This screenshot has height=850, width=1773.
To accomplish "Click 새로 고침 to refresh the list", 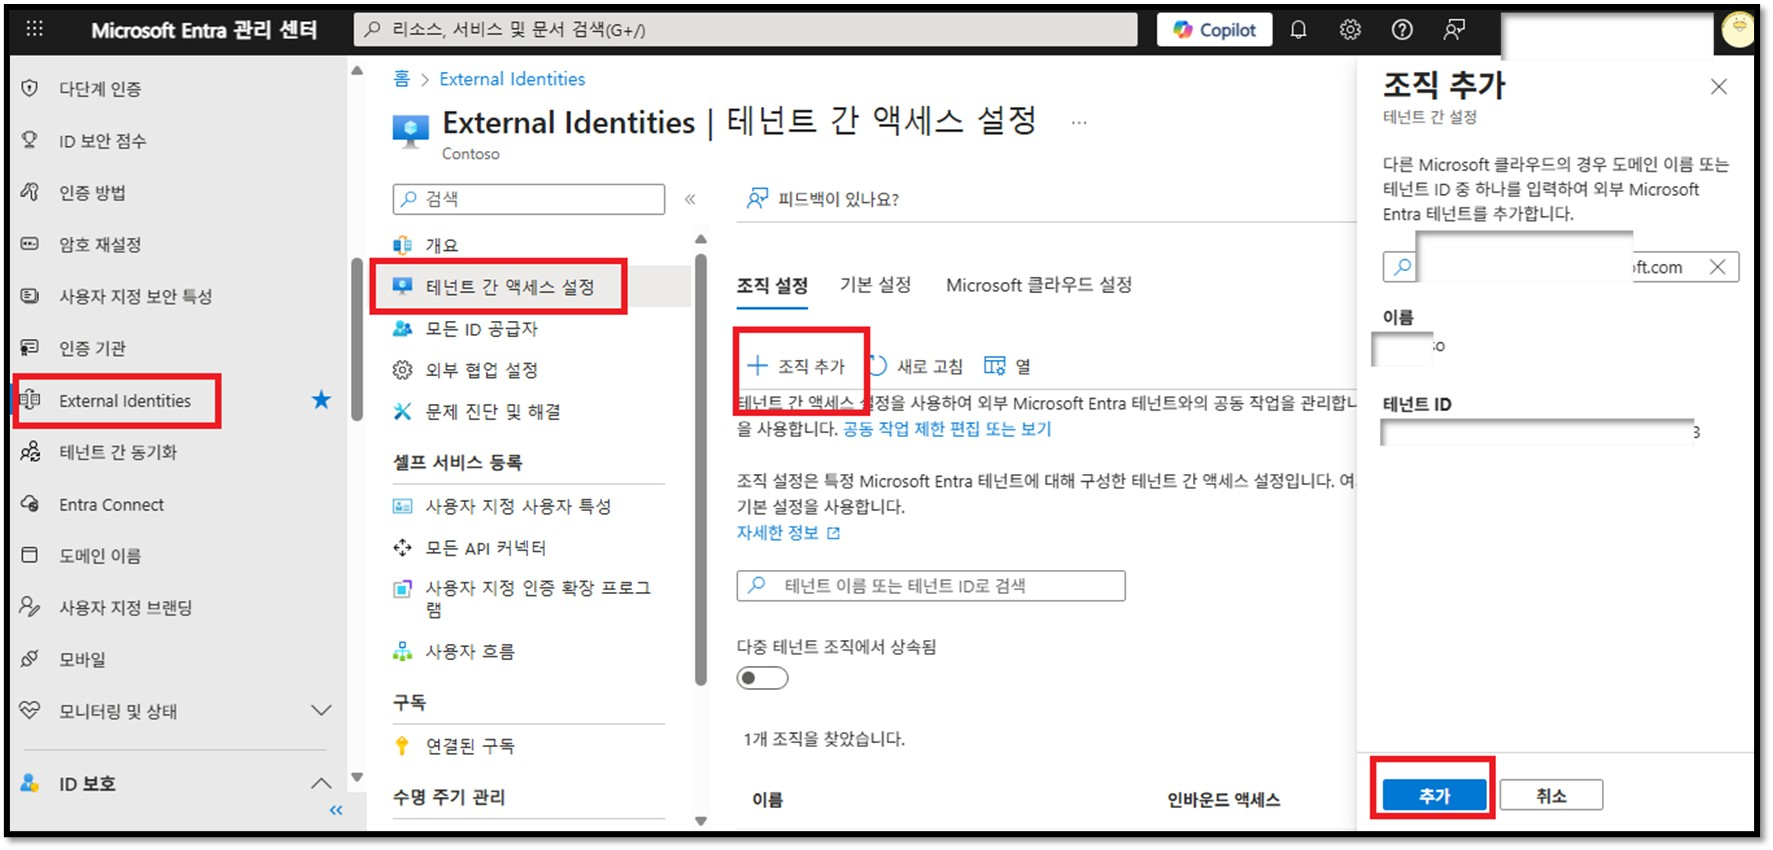I will pyautogui.click(x=916, y=366).
